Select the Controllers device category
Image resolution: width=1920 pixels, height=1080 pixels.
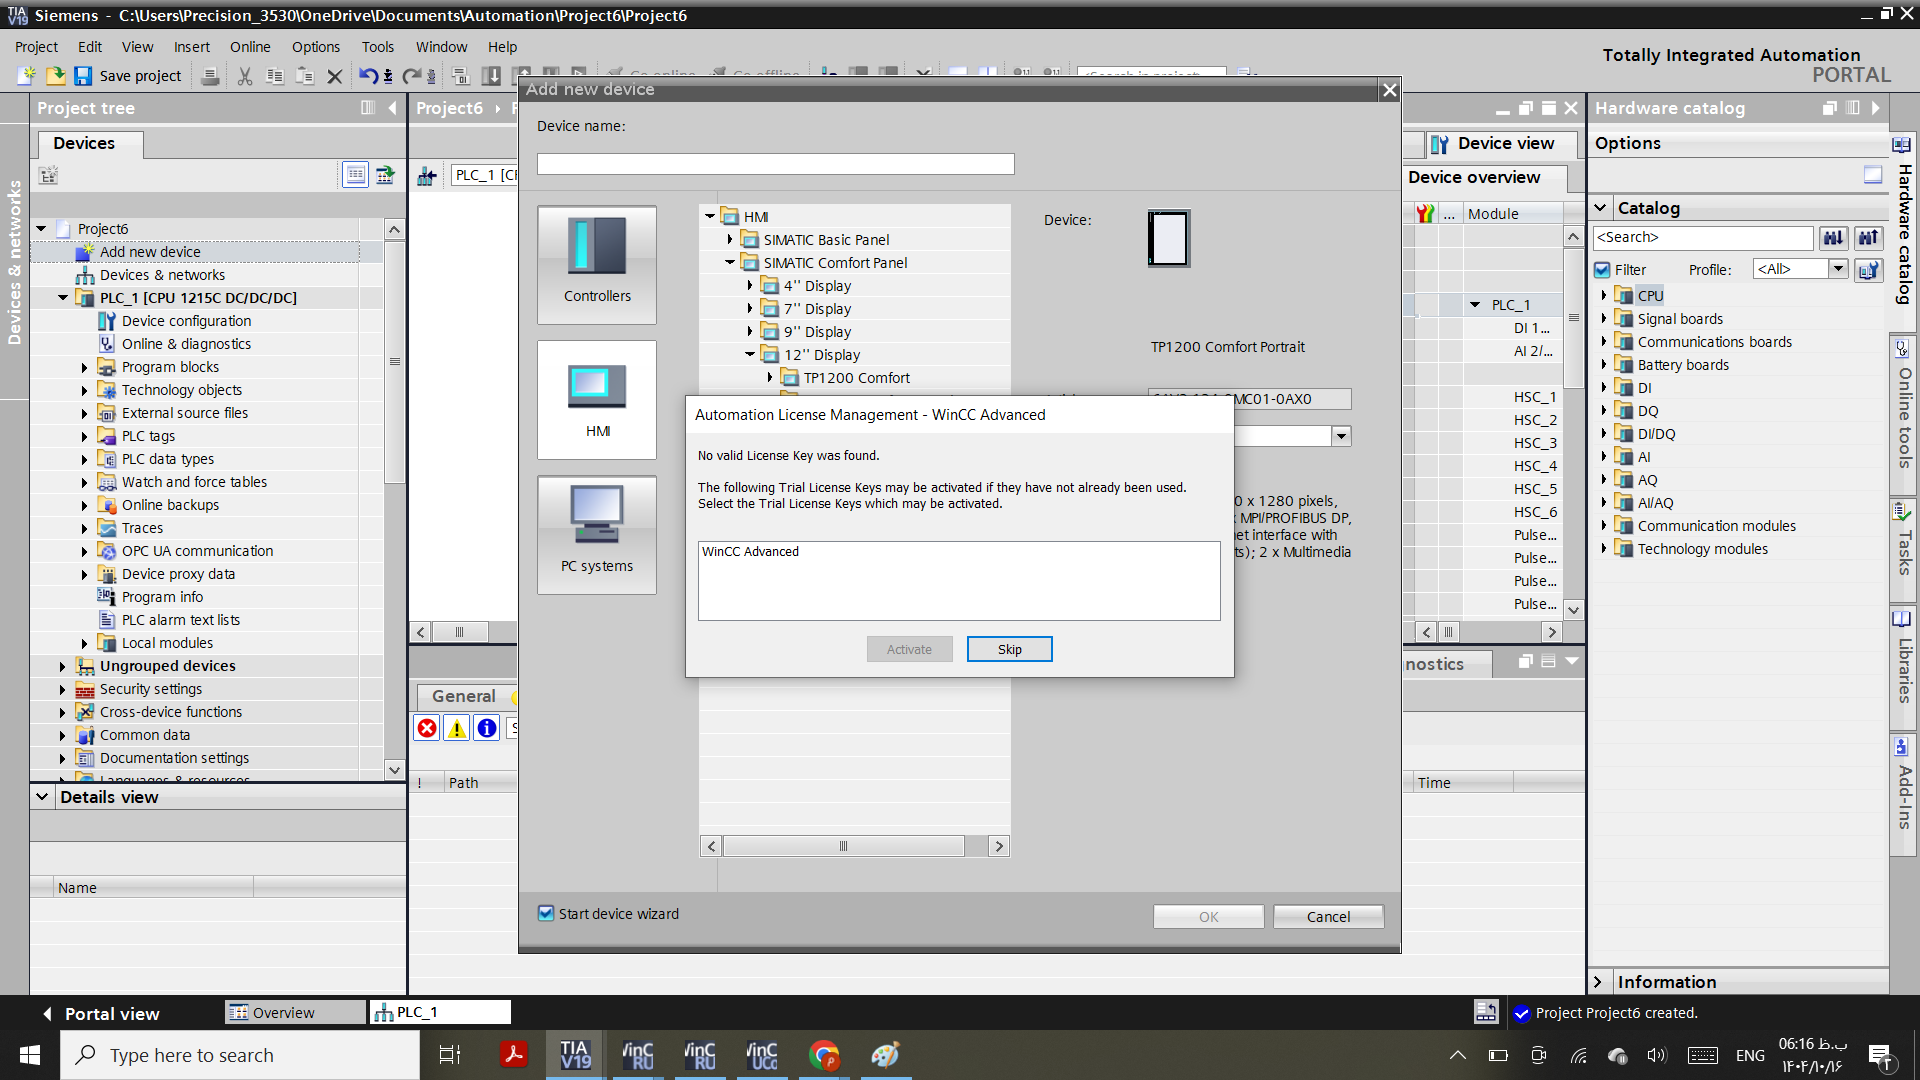597,265
